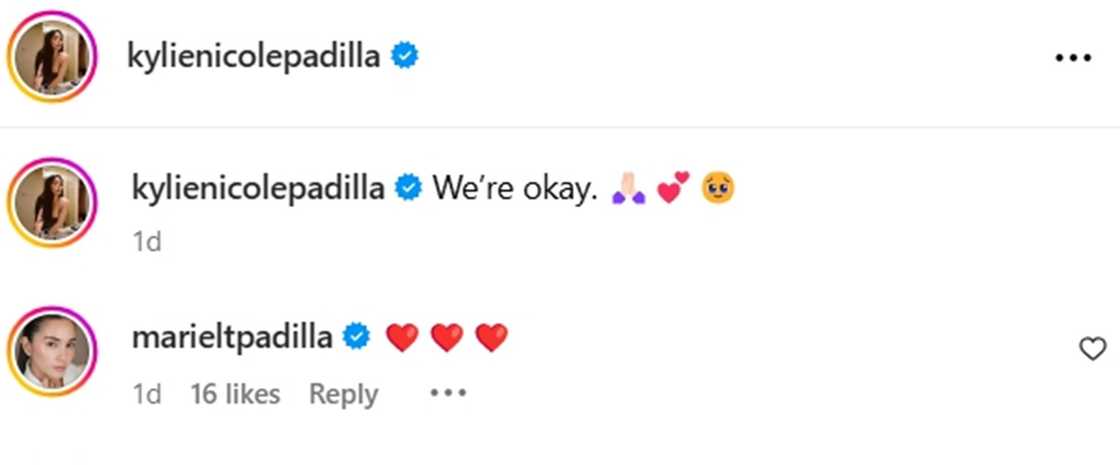
Task: Click the verified badge in the post header
Action: tap(403, 57)
